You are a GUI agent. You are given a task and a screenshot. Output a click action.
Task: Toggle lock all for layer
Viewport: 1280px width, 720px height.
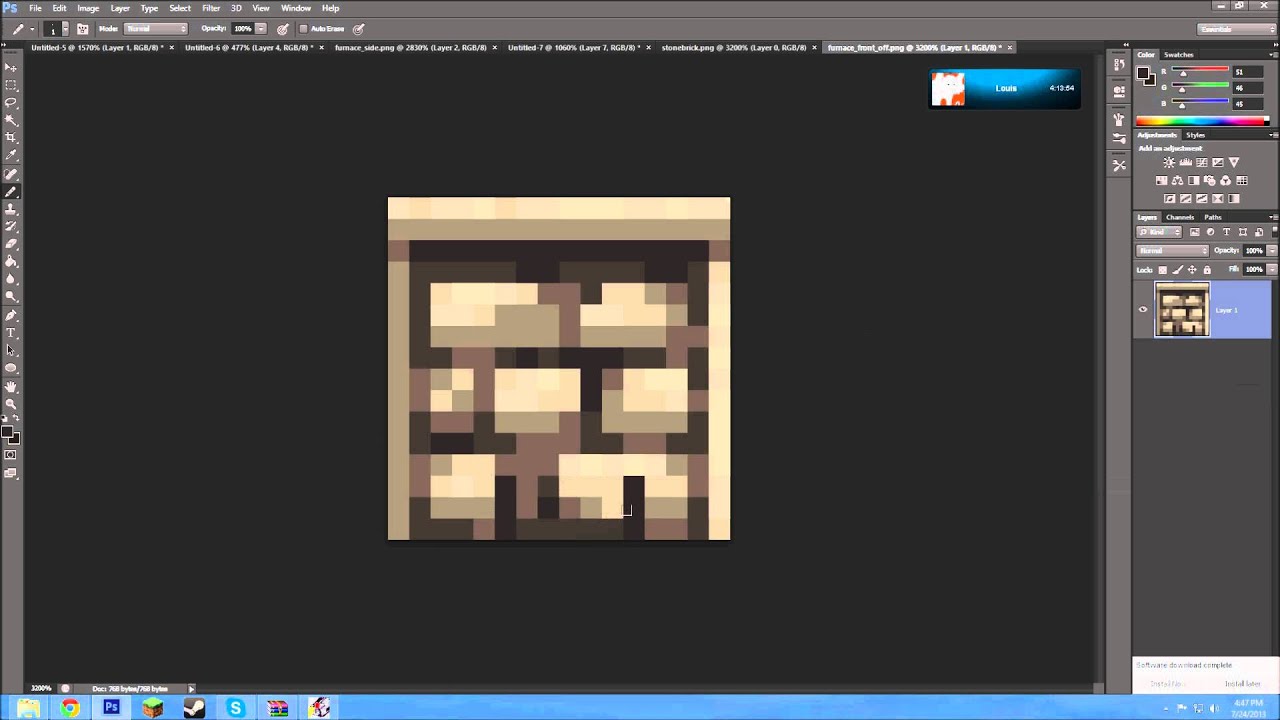1207,270
